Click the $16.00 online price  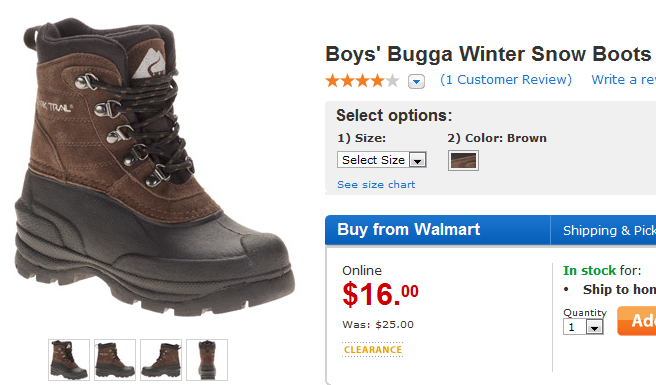pyautogui.click(x=380, y=294)
